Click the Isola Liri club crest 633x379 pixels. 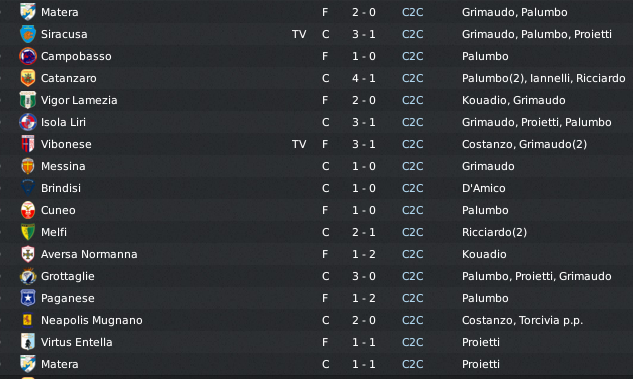tap(28, 122)
